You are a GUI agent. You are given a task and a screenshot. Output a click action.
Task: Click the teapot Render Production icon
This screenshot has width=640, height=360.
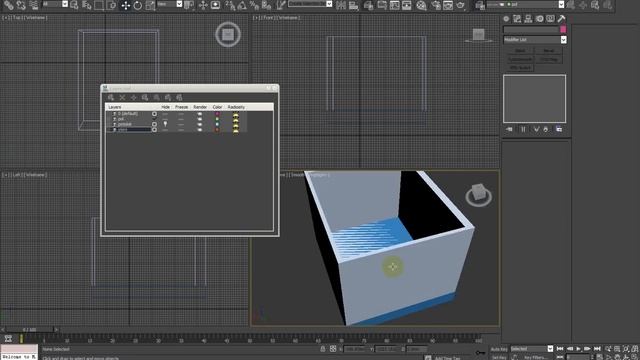(x=460, y=5)
